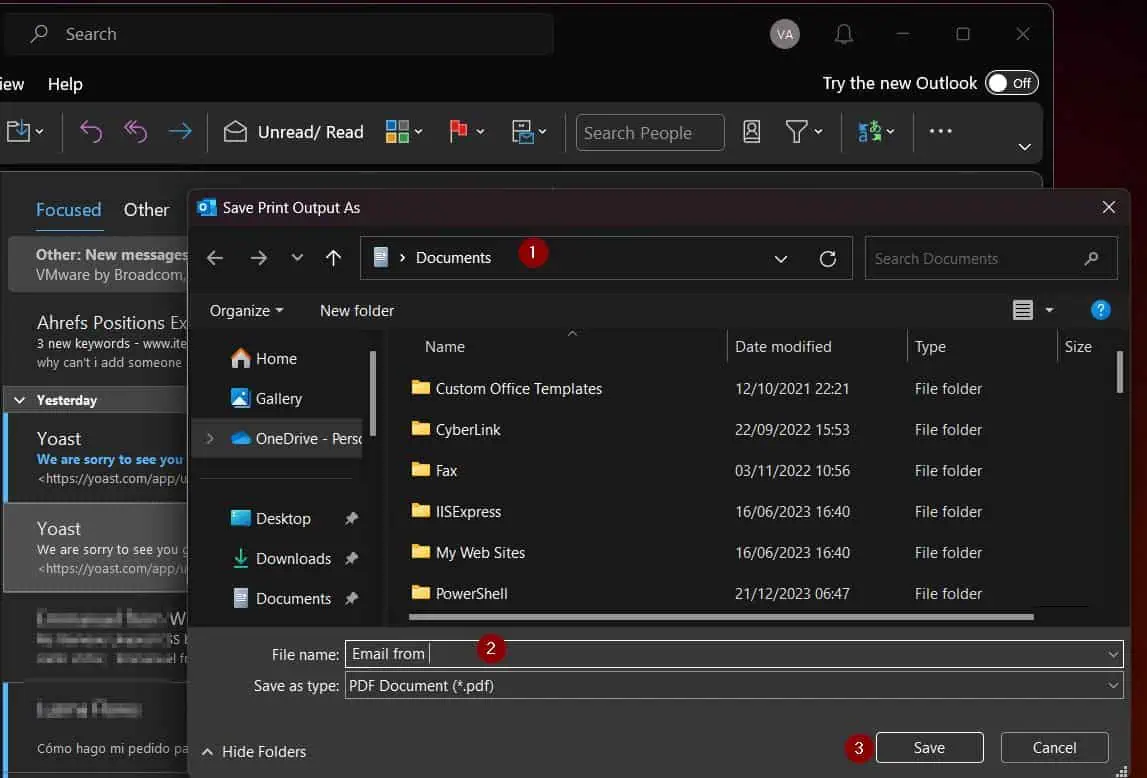Screen dimensions: 1147x778
Task: Click the Documents breadcrumb in address bar
Action: (454, 258)
